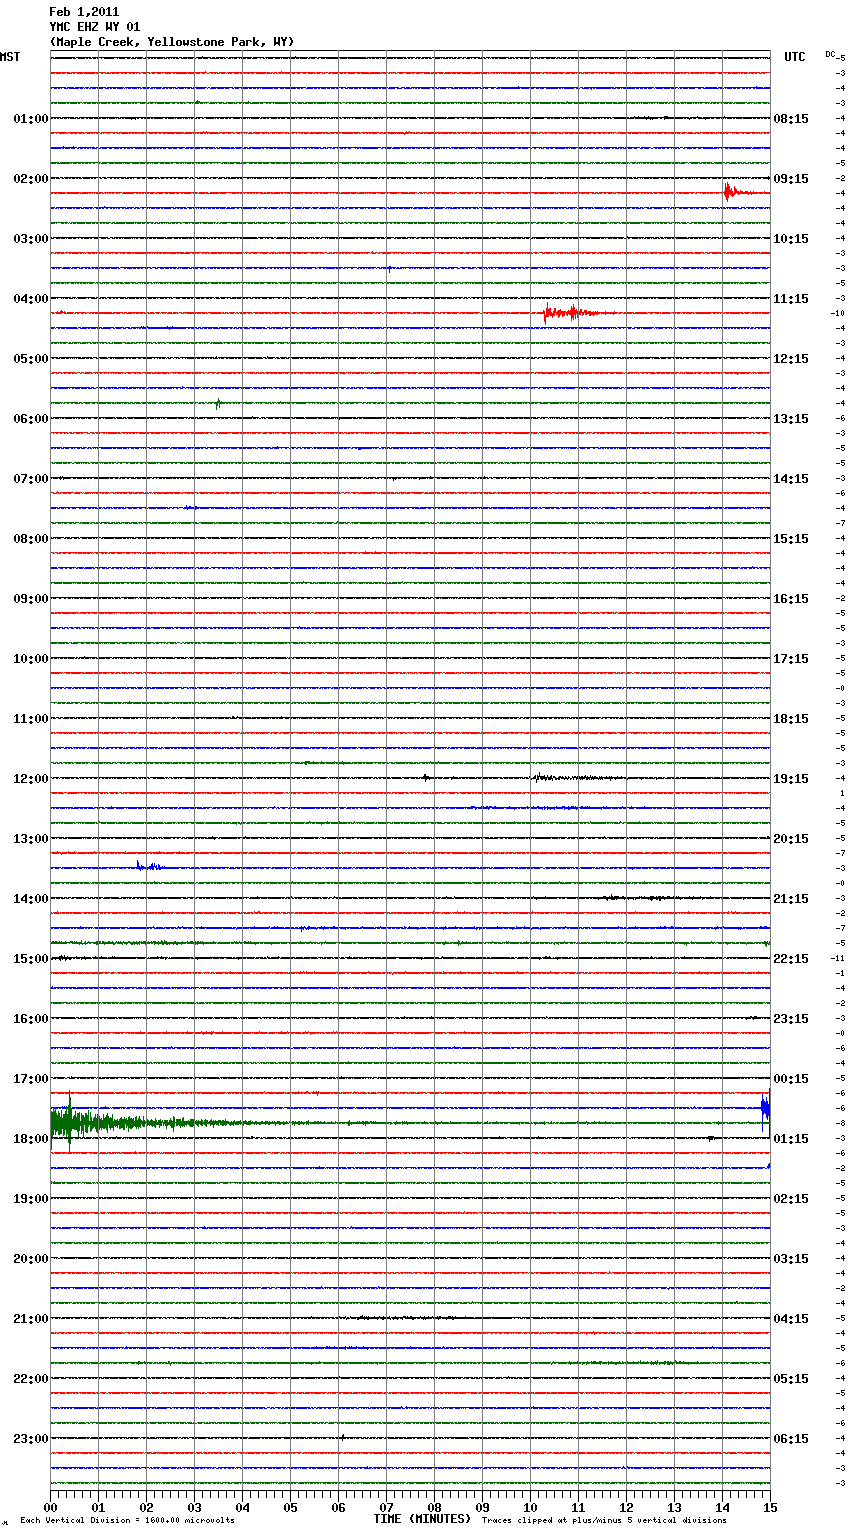Click the DC column header
Image resolution: width=850 pixels, height=1534 pixels.
pos(830,54)
